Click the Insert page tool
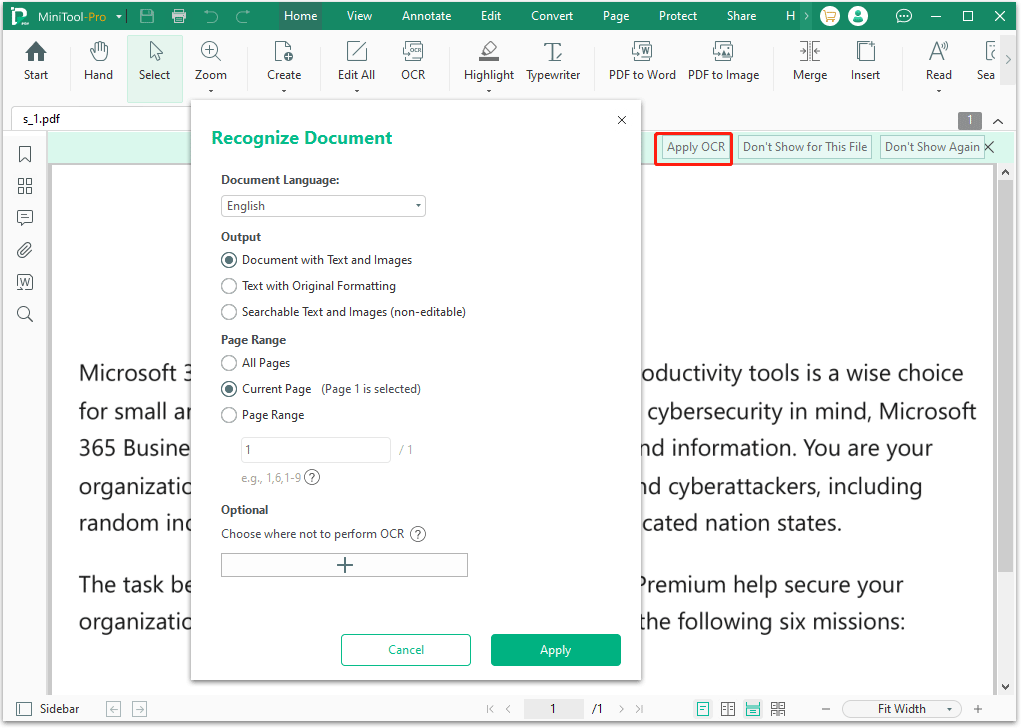Screen dimensions: 1021x728 click(865, 62)
